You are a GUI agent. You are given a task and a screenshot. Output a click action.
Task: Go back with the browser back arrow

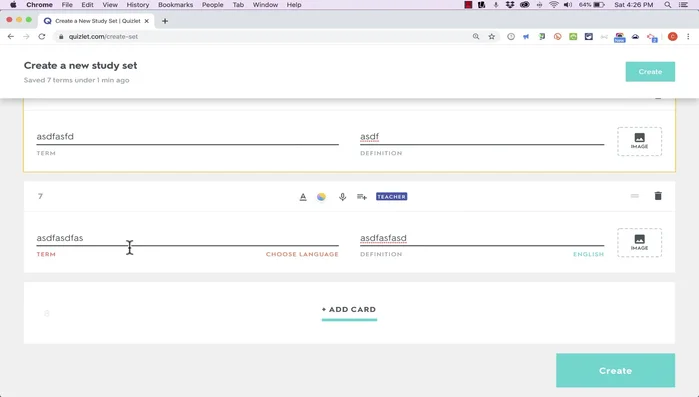click(x=11, y=37)
